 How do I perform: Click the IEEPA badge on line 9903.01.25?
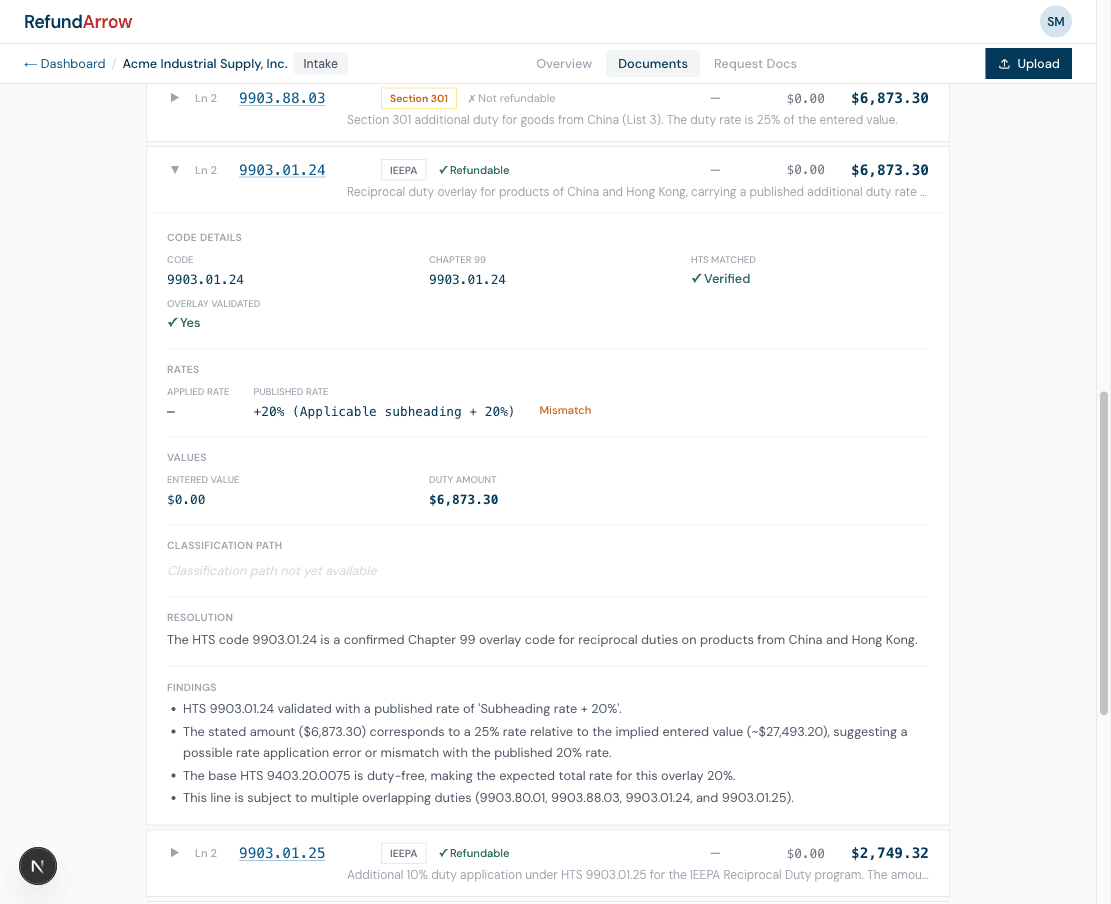coord(403,853)
